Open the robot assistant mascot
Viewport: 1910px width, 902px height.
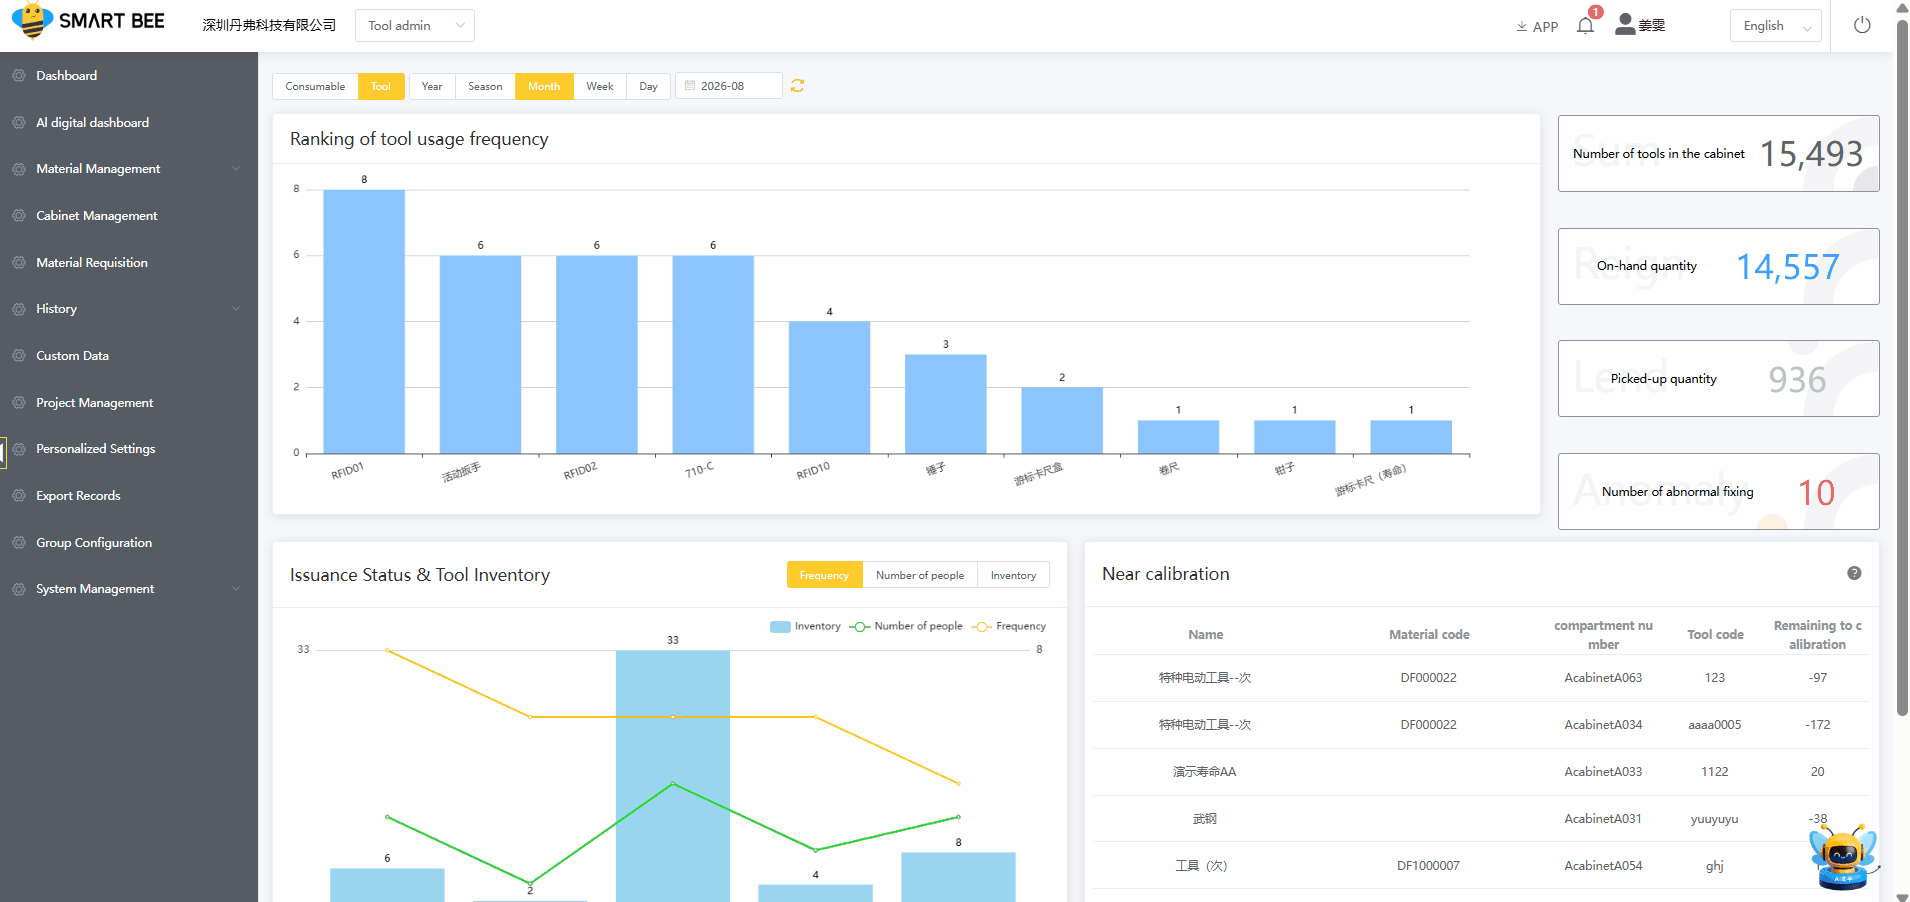click(1842, 856)
